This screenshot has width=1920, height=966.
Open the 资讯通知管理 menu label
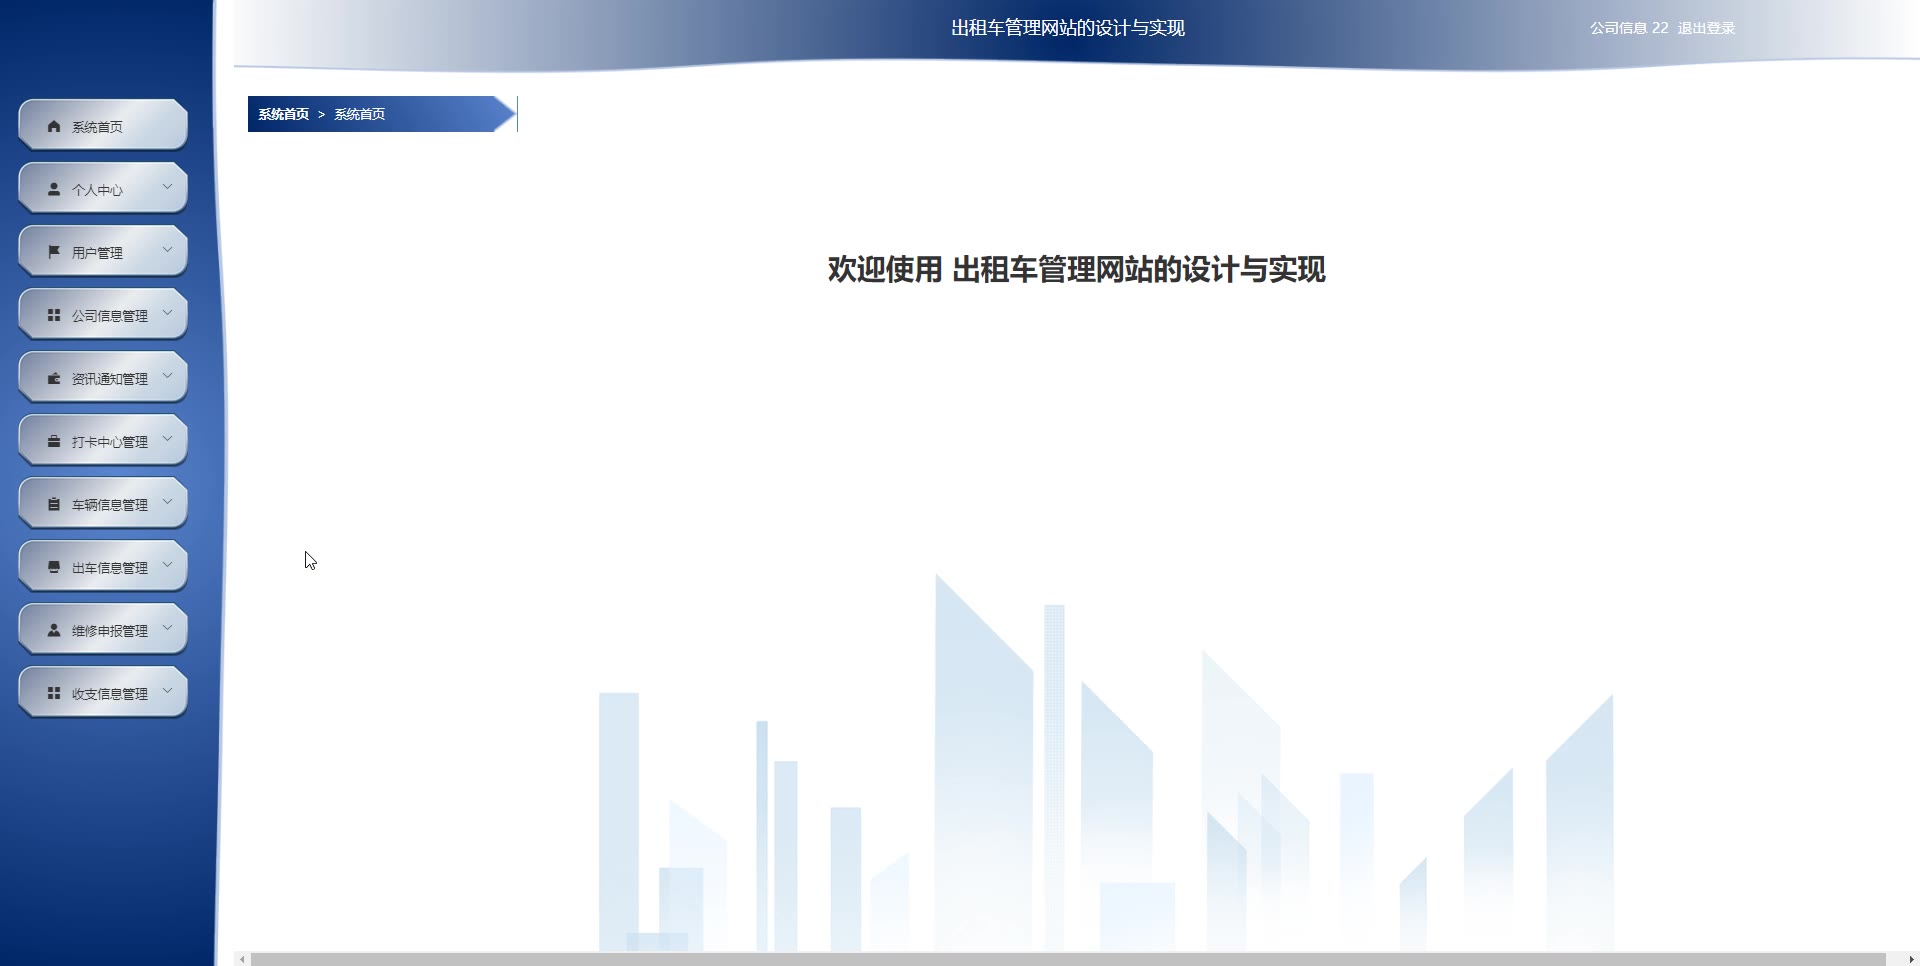(x=110, y=379)
